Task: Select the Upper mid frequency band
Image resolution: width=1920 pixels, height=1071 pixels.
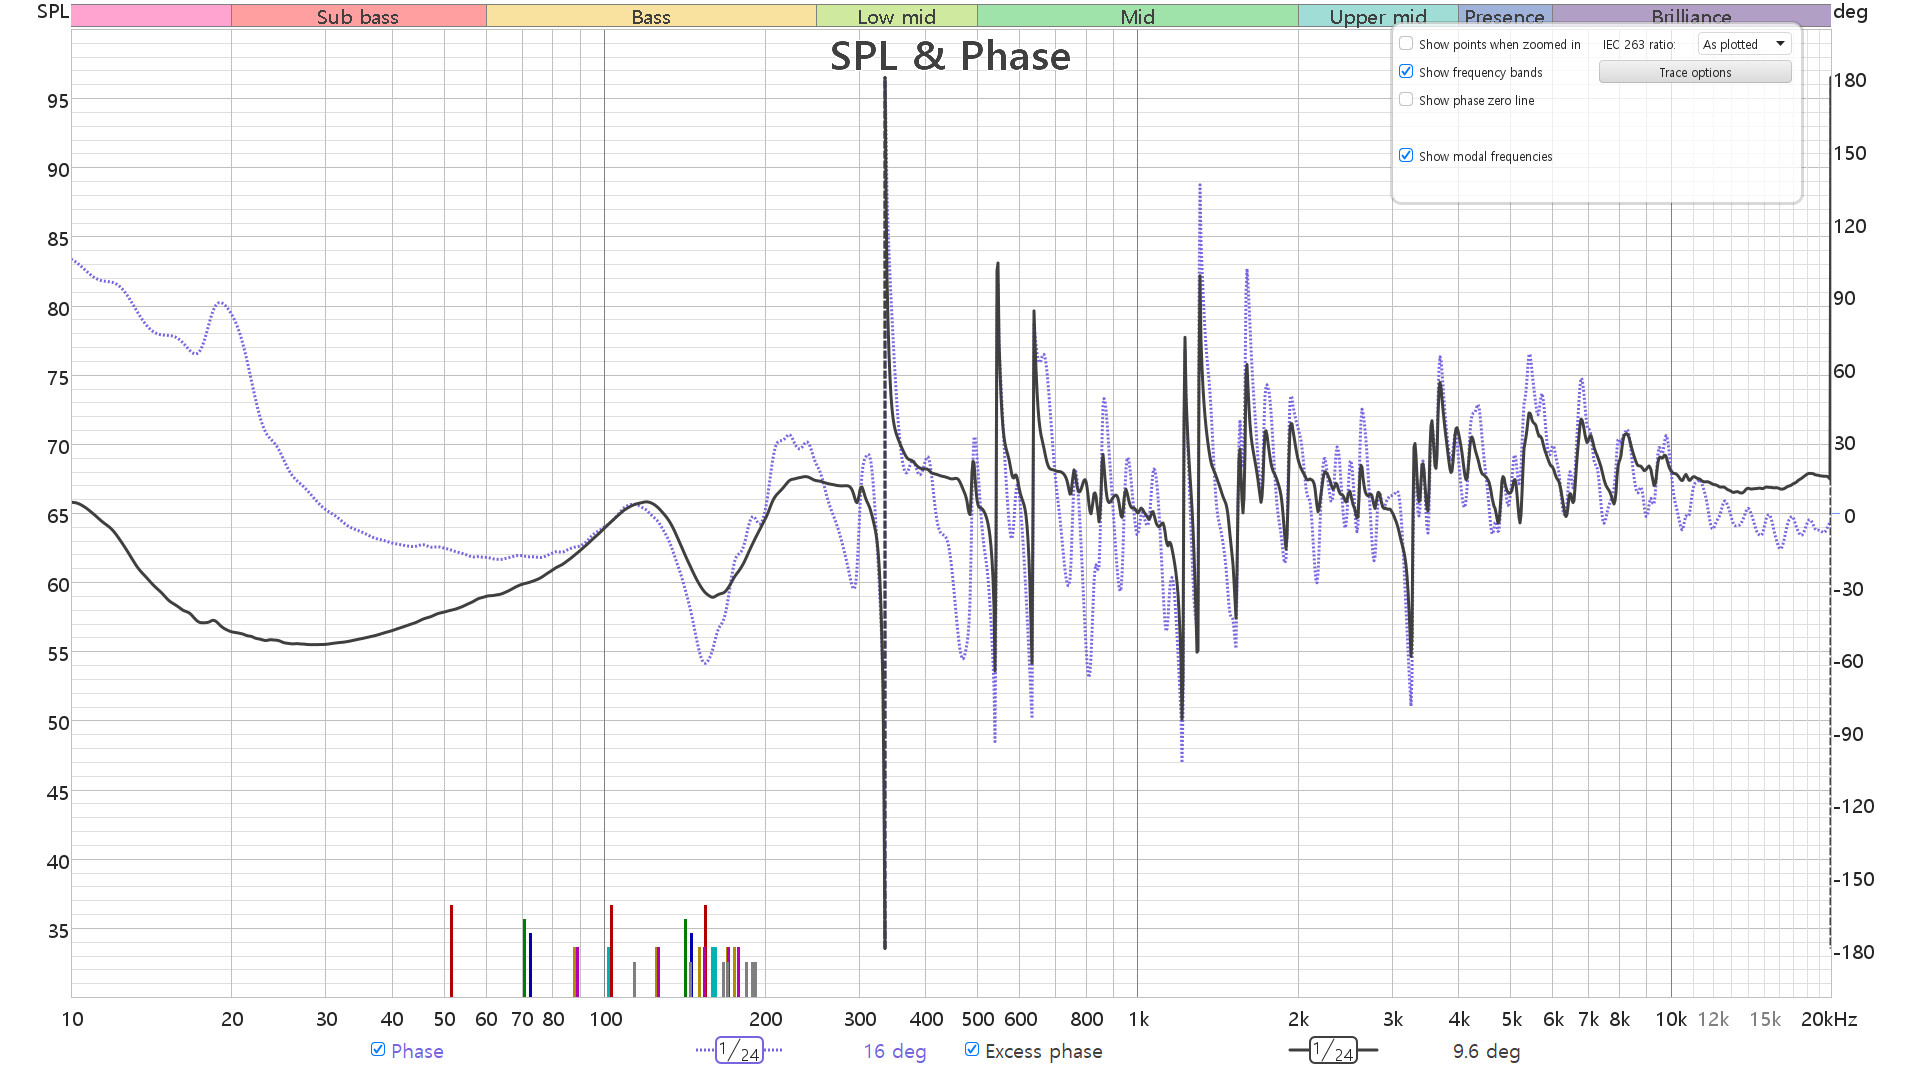Action: (1378, 16)
